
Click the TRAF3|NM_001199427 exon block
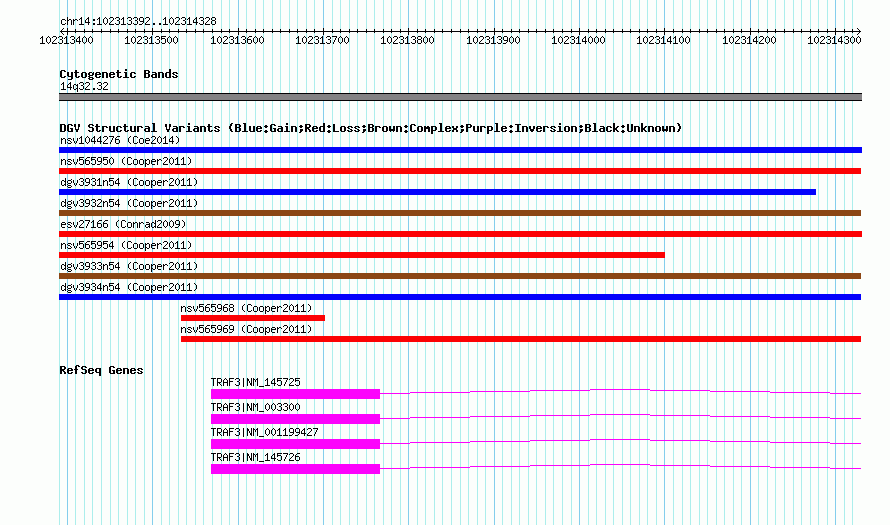[295, 444]
